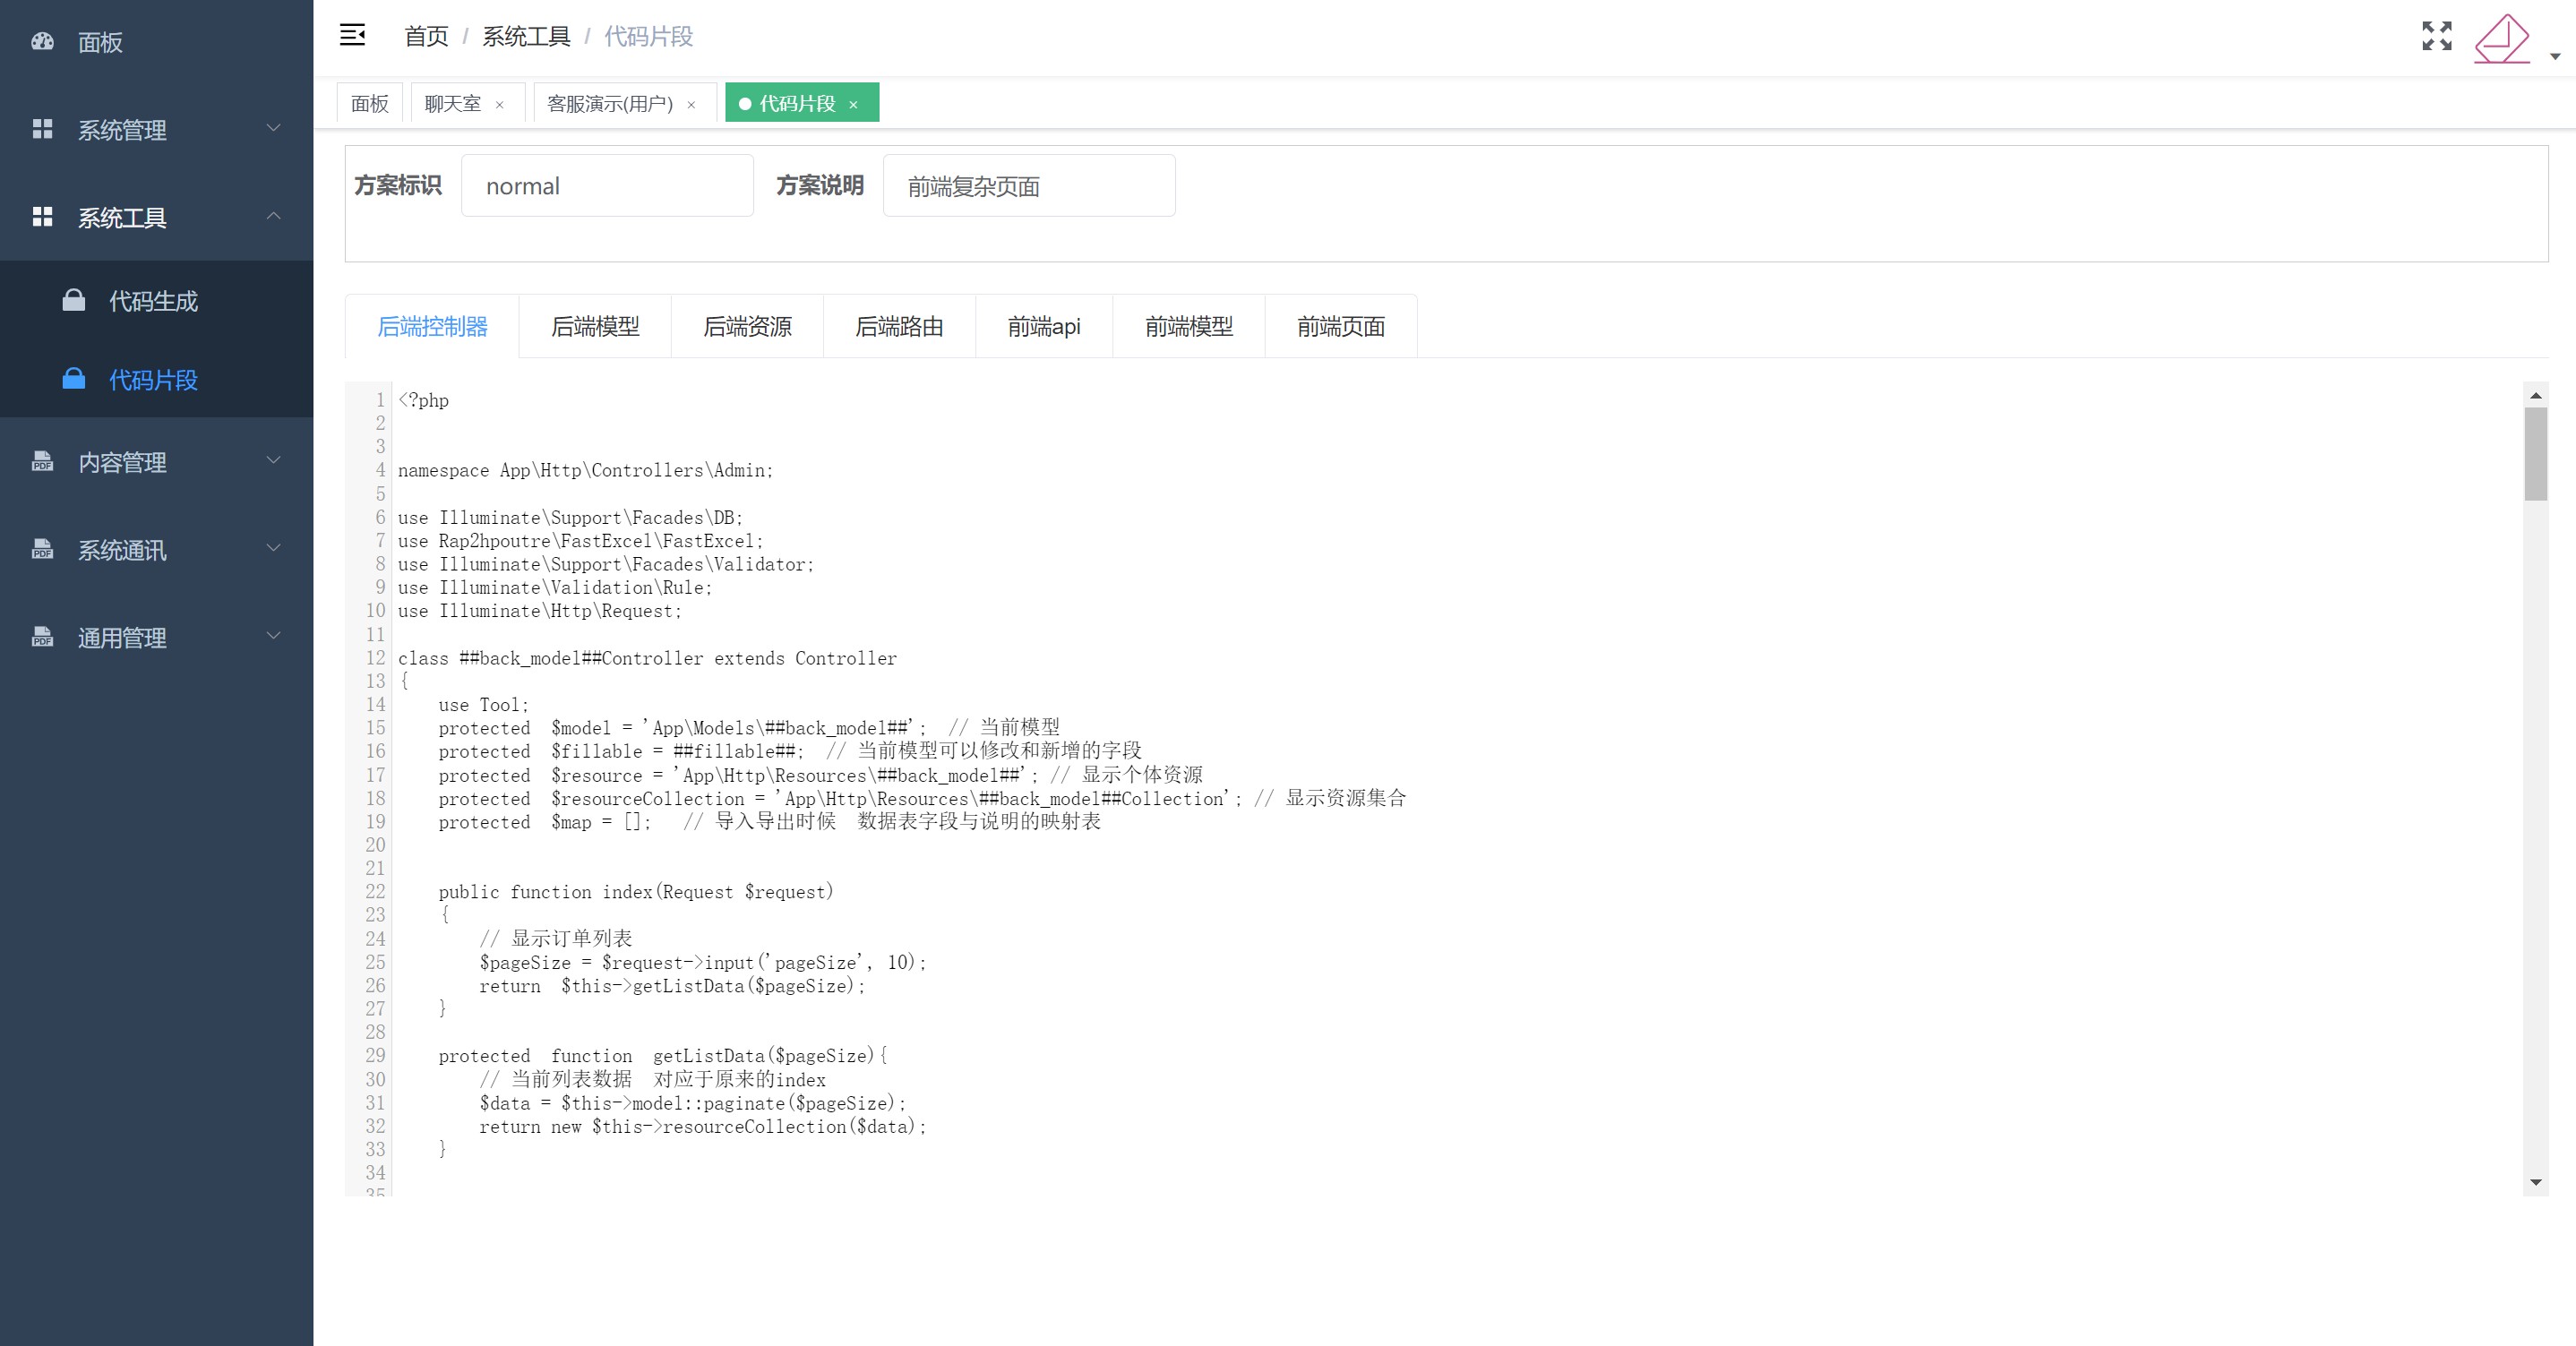Click the lock icon beside 代码片段
This screenshot has height=1346, width=2576.
click(x=74, y=379)
